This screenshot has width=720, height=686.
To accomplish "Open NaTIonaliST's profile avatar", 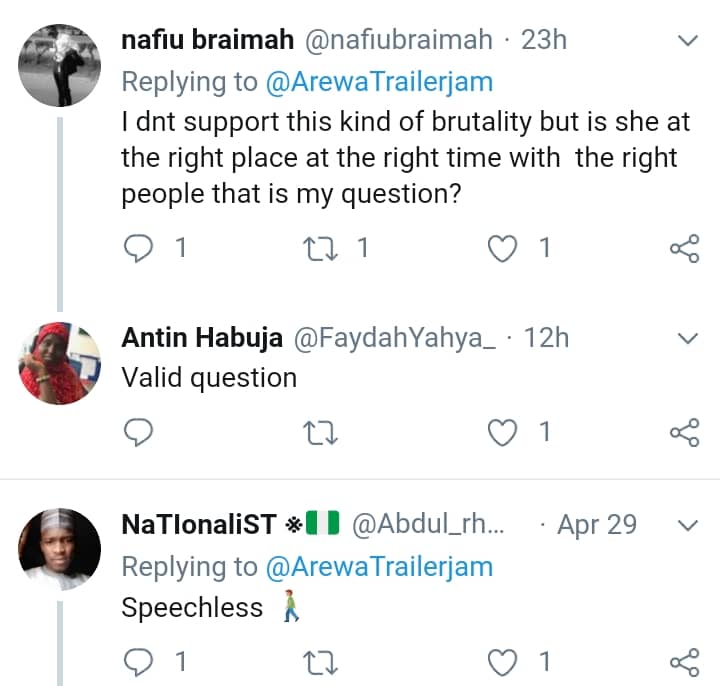I will [x=60, y=548].
